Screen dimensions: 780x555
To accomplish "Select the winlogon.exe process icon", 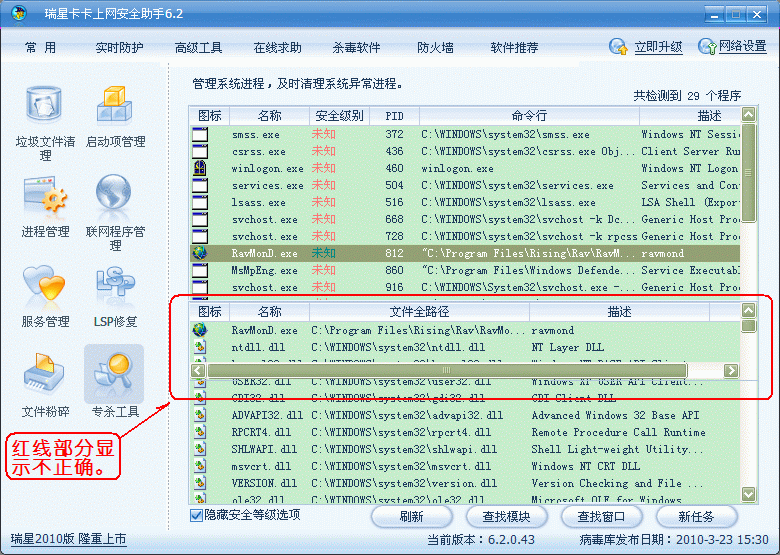I will [200, 168].
